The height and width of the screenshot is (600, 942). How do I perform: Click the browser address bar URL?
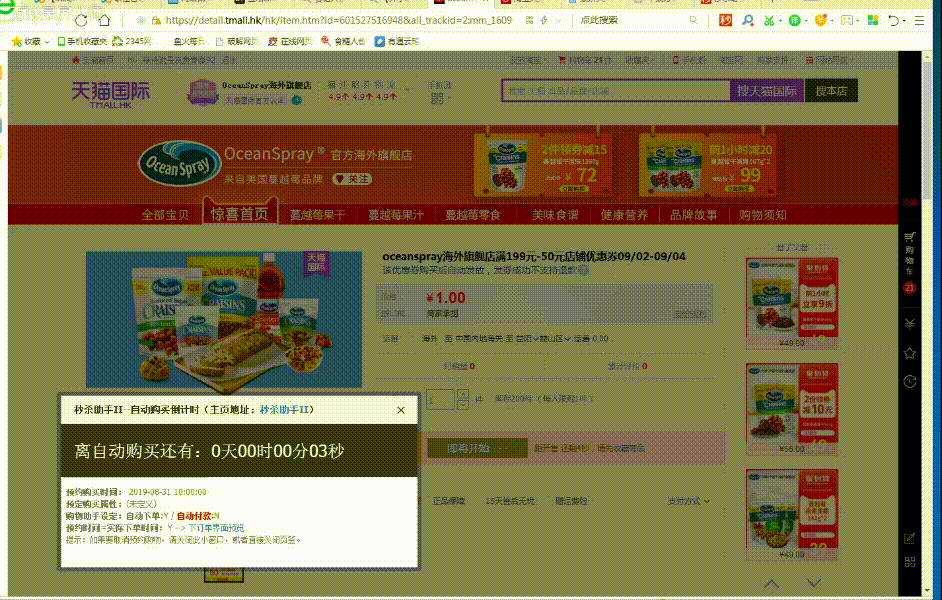tap(338, 20)
